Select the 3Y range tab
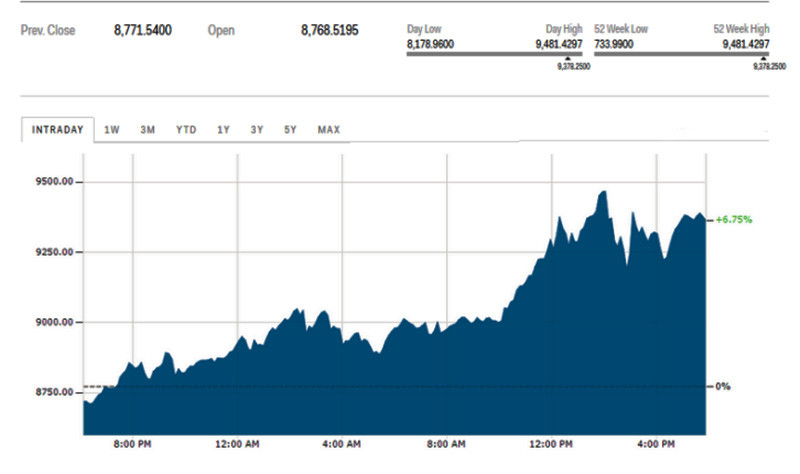The width and height of the screenshot is (800, 474). tap(257, 130)
